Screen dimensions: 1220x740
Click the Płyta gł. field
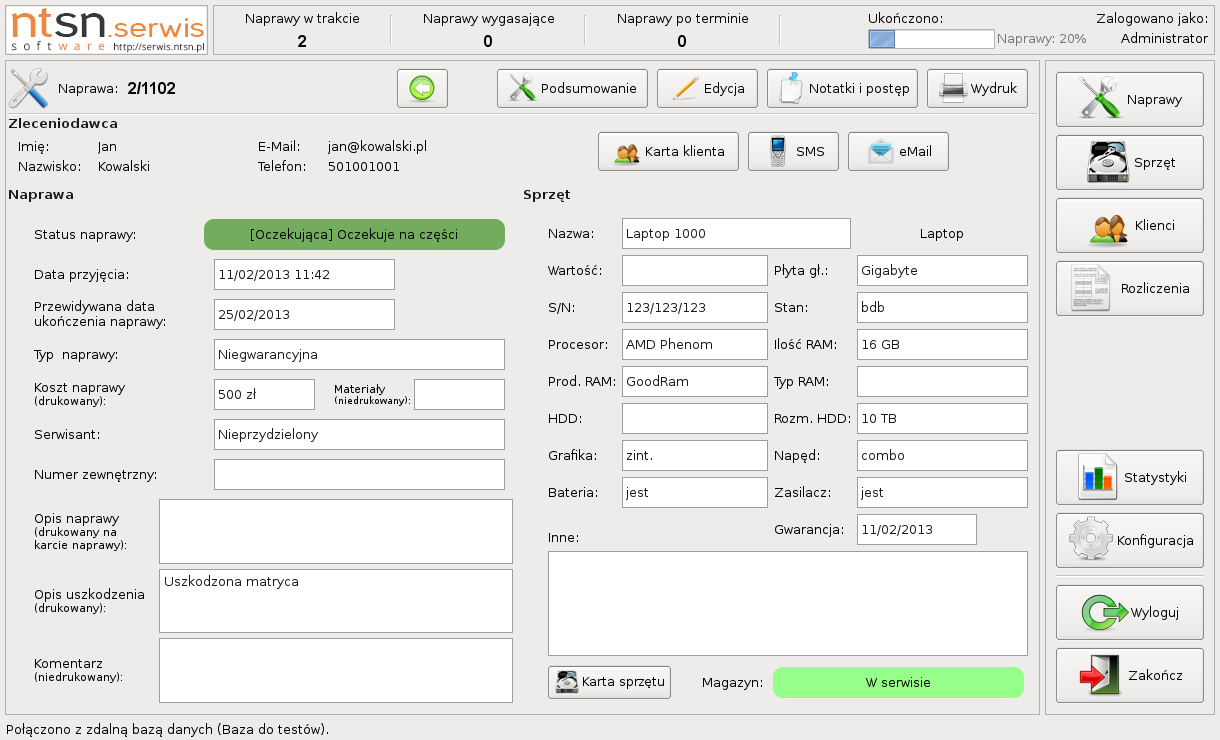point(942,270)
